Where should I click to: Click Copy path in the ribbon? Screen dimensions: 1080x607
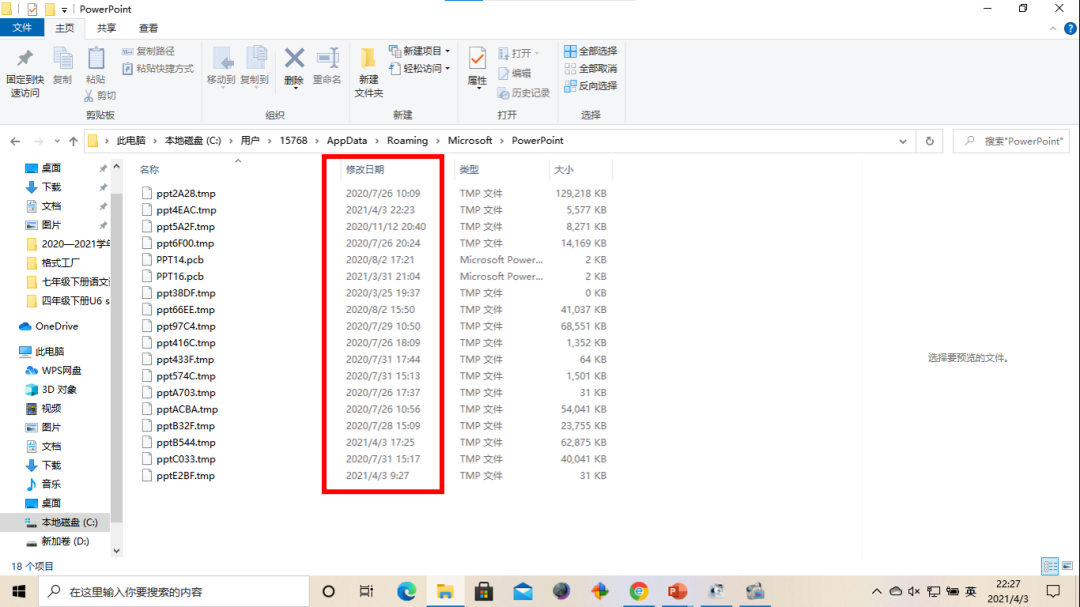pos(148,51)
